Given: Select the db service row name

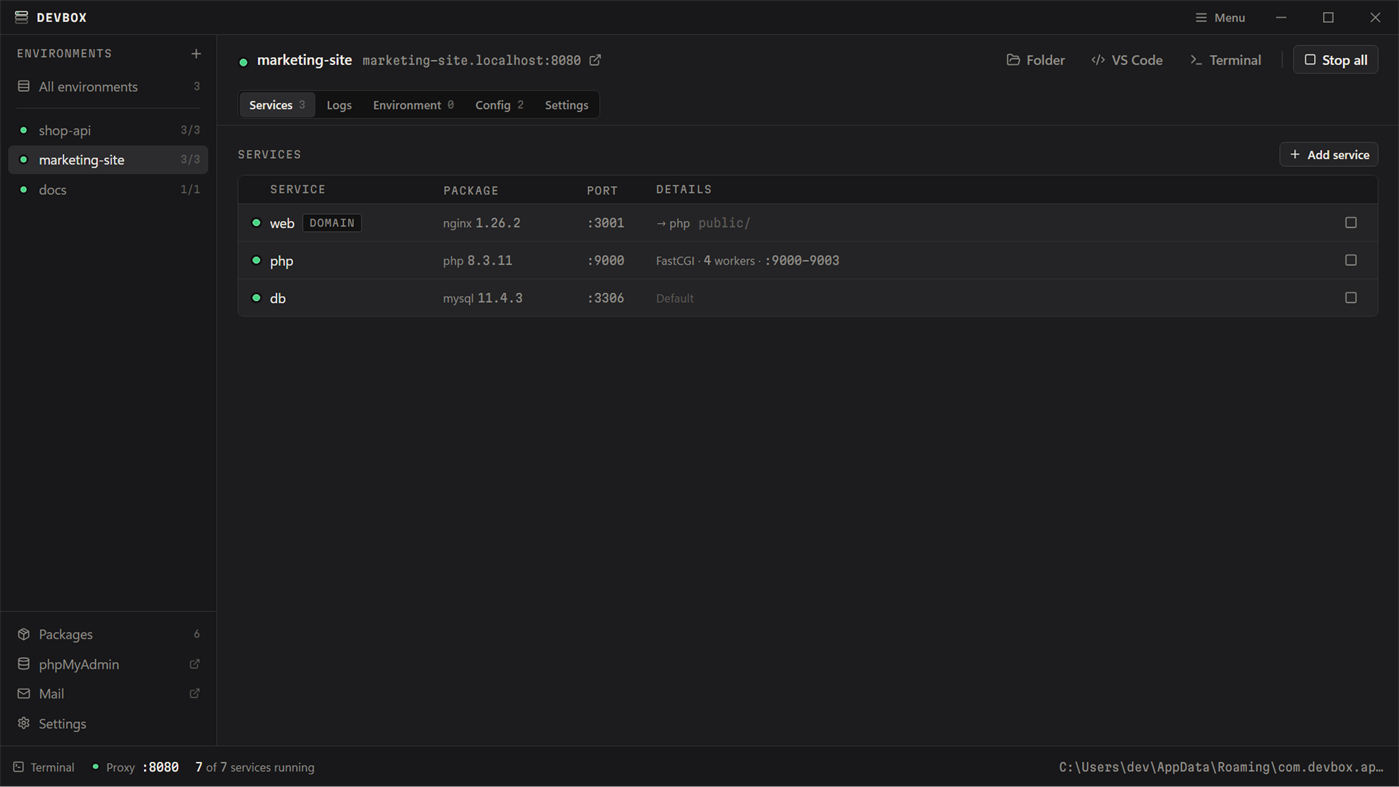Looking at the screenshot, I should [x=278, y=298].
